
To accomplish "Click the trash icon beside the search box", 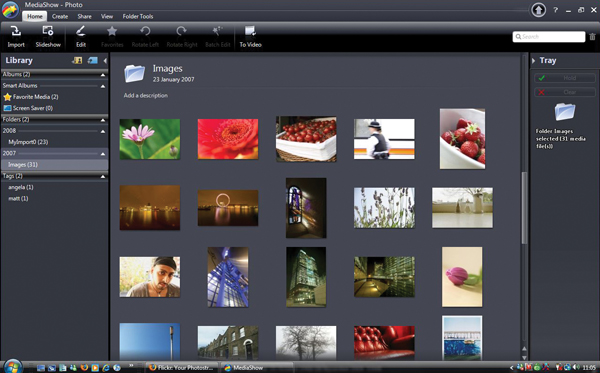I will pyautogui.click(x=592, y=37).
